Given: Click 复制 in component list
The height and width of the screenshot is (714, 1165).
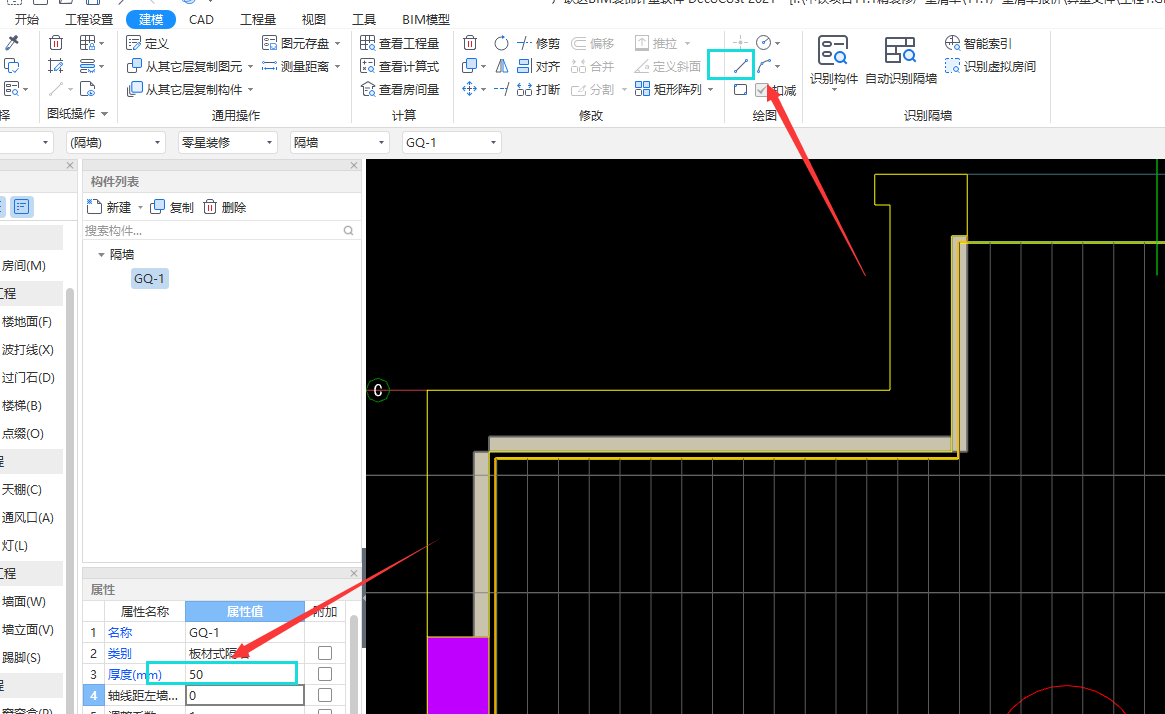Looking at the screenshot, I should point(172,207).
